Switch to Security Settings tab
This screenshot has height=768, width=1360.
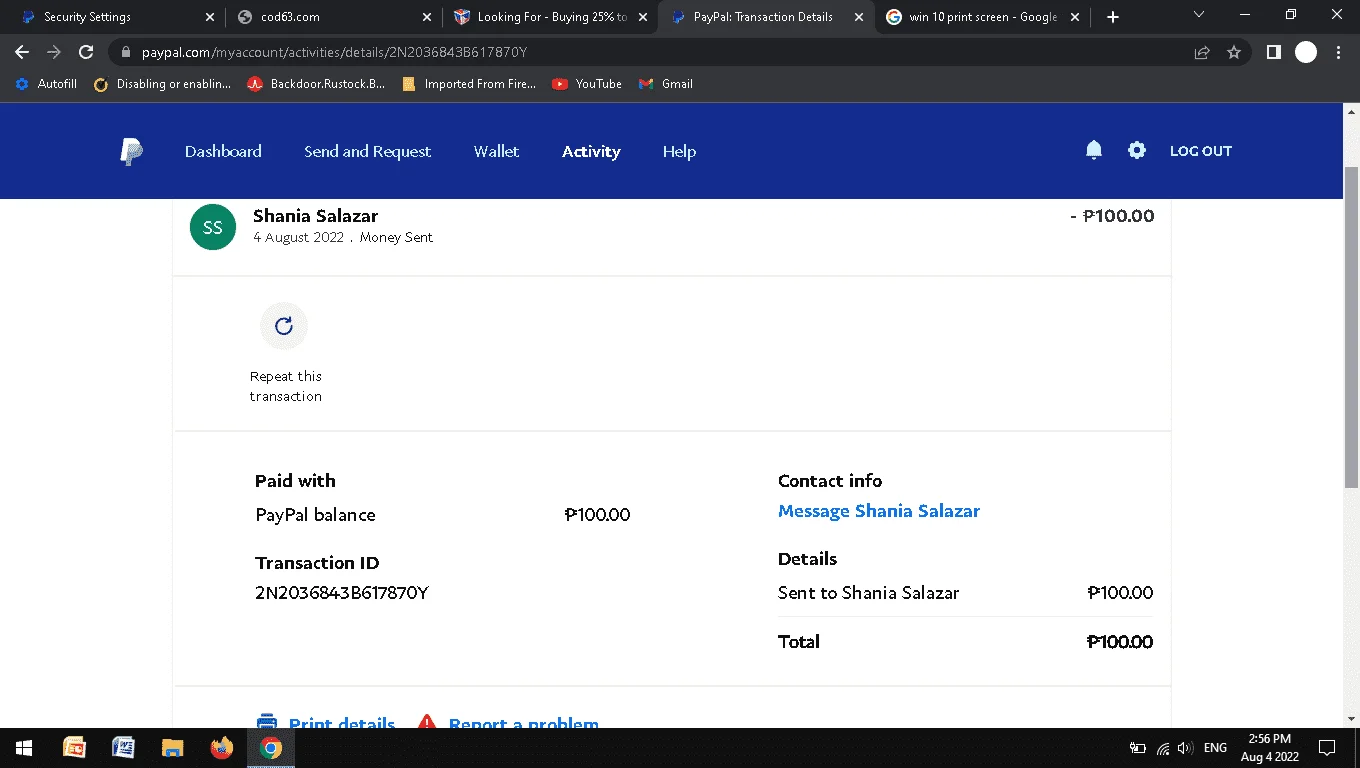[110, 17]
